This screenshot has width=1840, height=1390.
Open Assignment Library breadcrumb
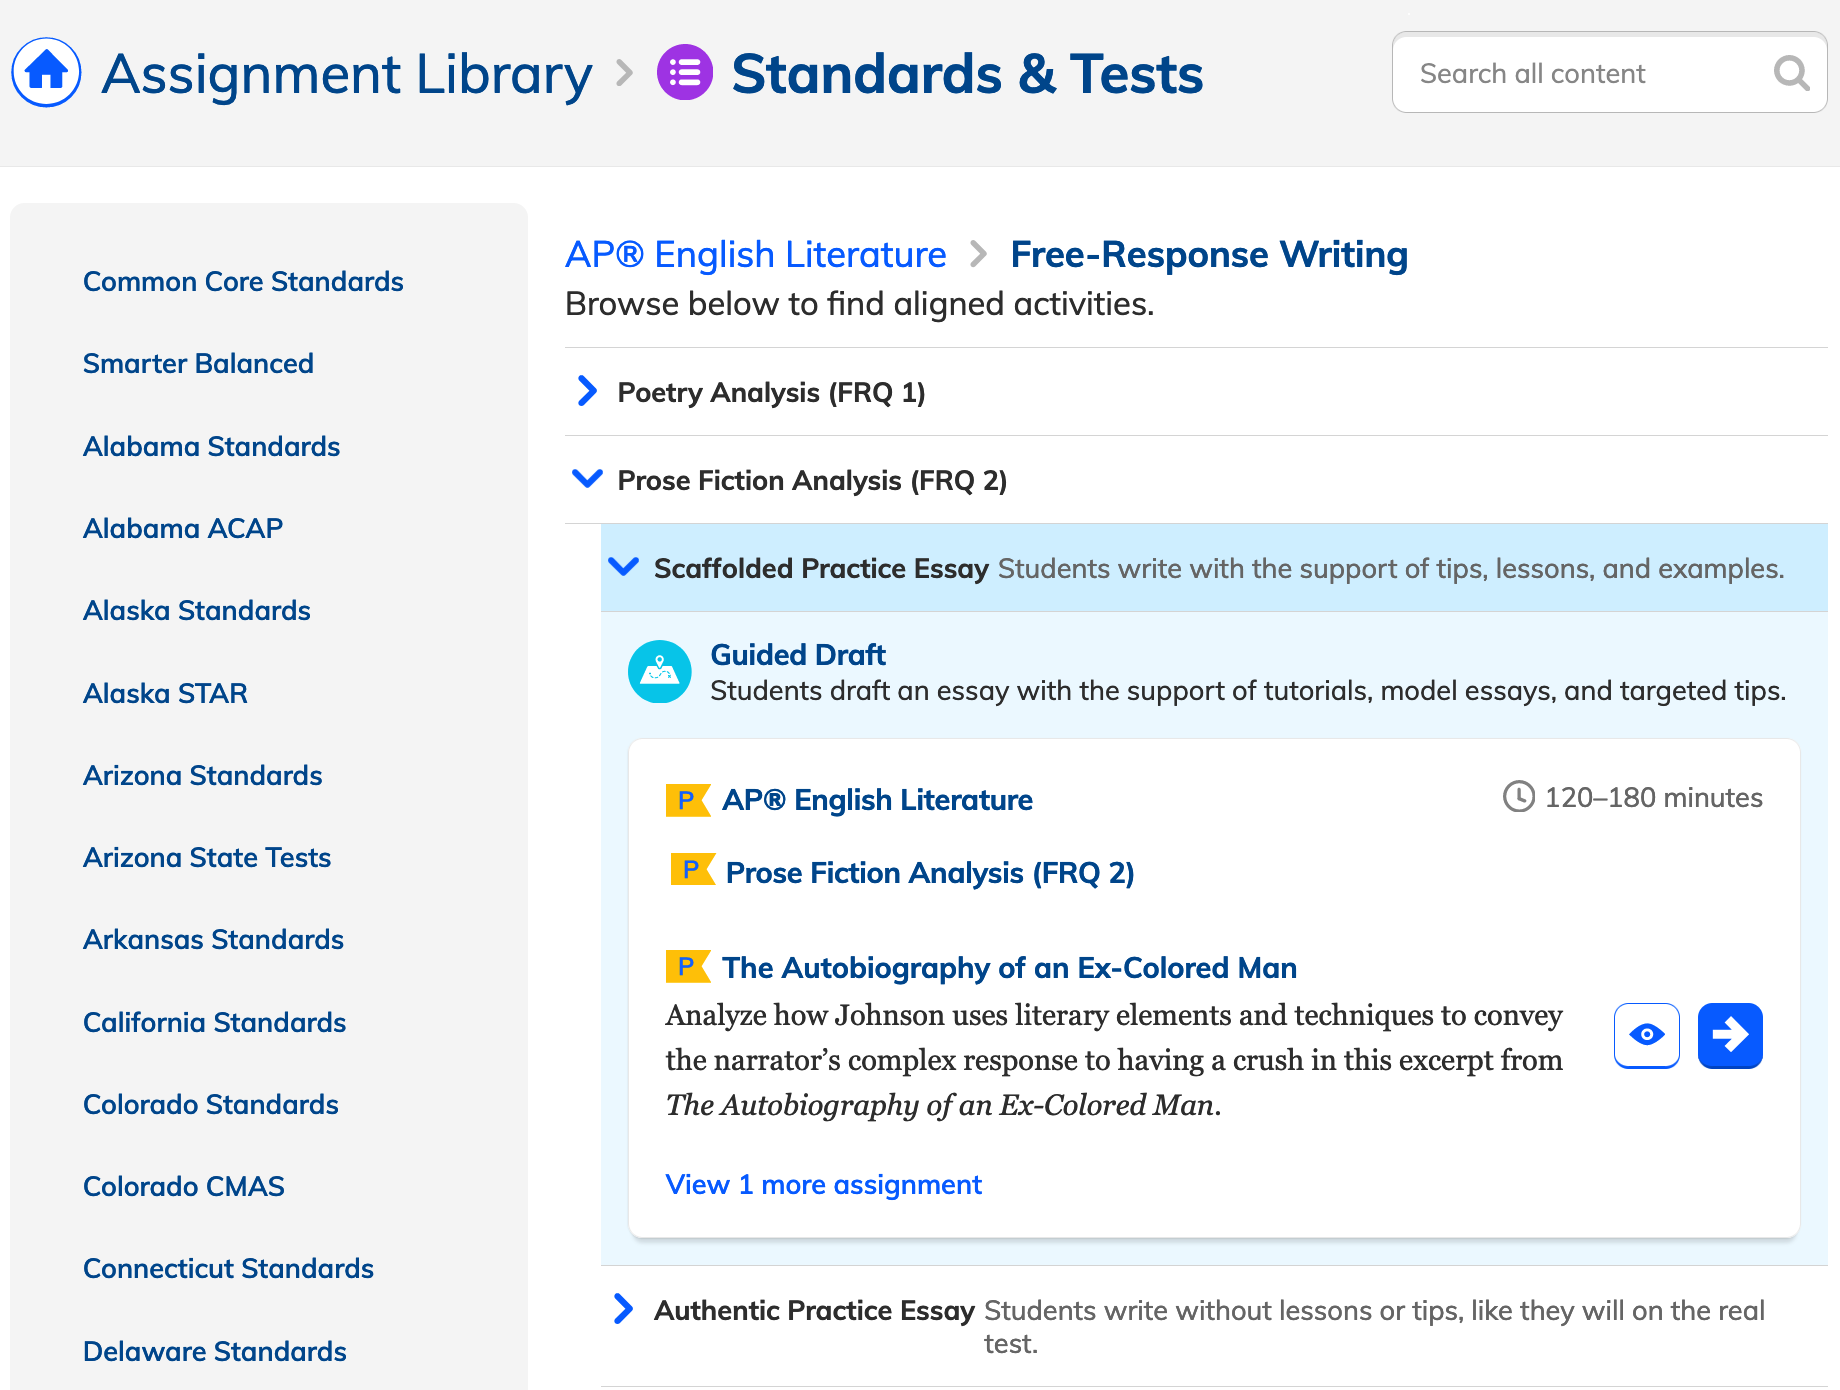347,74
